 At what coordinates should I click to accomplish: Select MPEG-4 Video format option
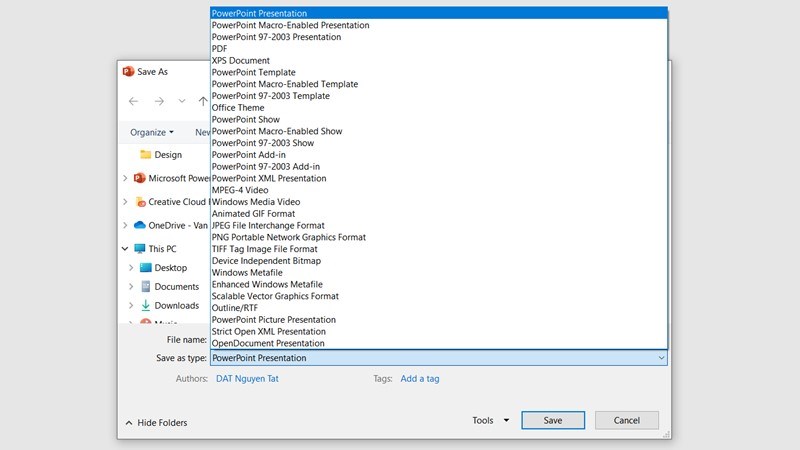[x=240, y=190]
